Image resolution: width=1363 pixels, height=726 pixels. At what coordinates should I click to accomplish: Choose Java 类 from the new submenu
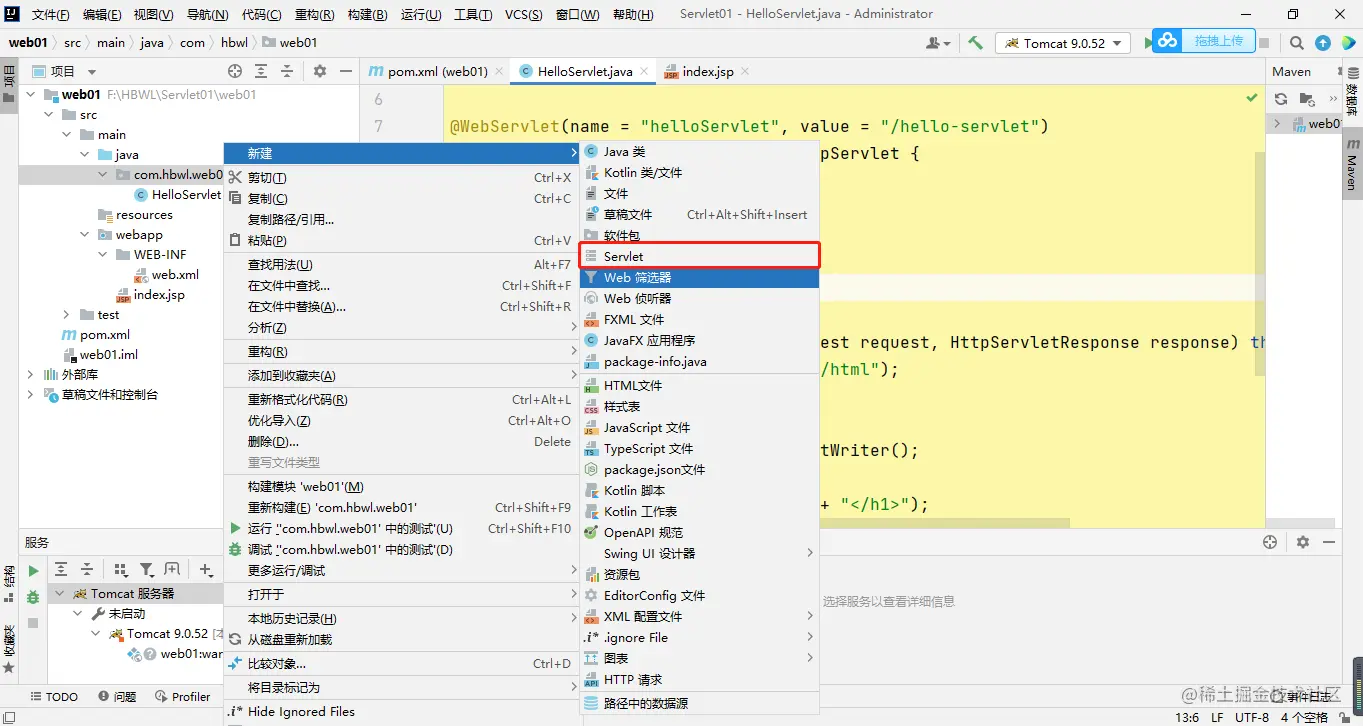click(x=699, y=151)
